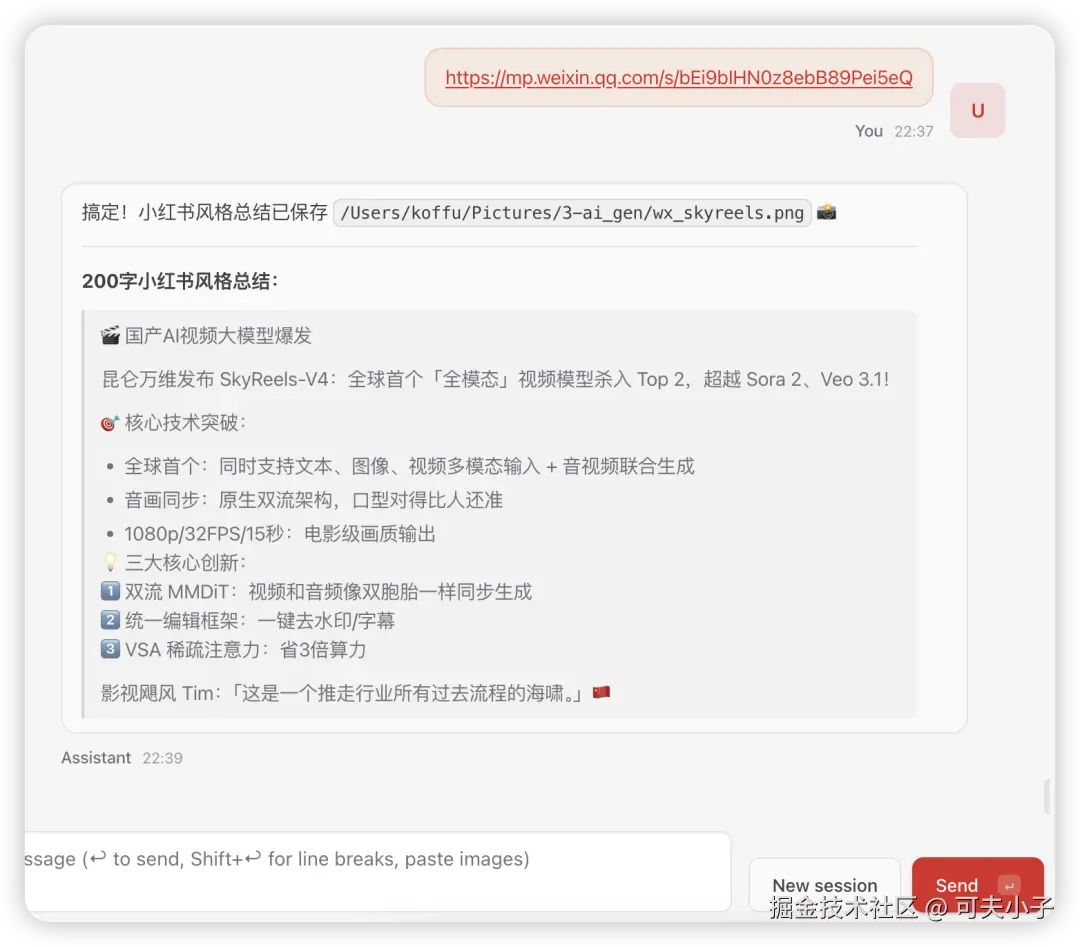The image size is (1080, 947).
Task: Click the bullet starting 音画同步
Action: 313,500
